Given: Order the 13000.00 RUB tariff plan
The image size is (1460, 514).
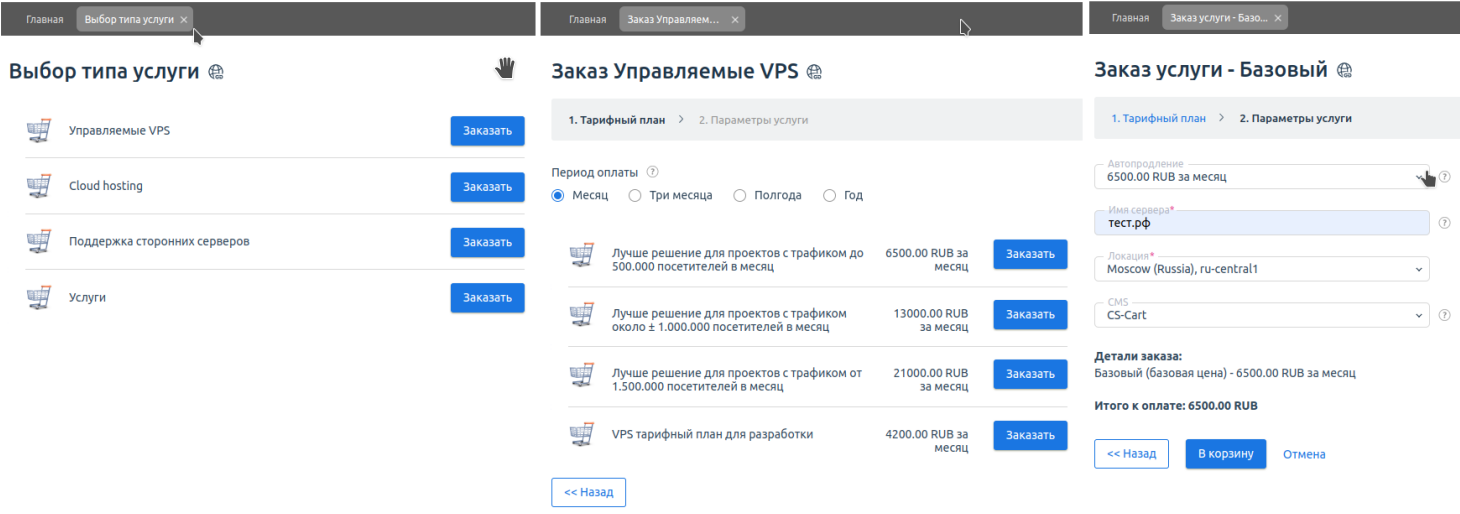Looking at the screenshot, I should [1030, 314].
